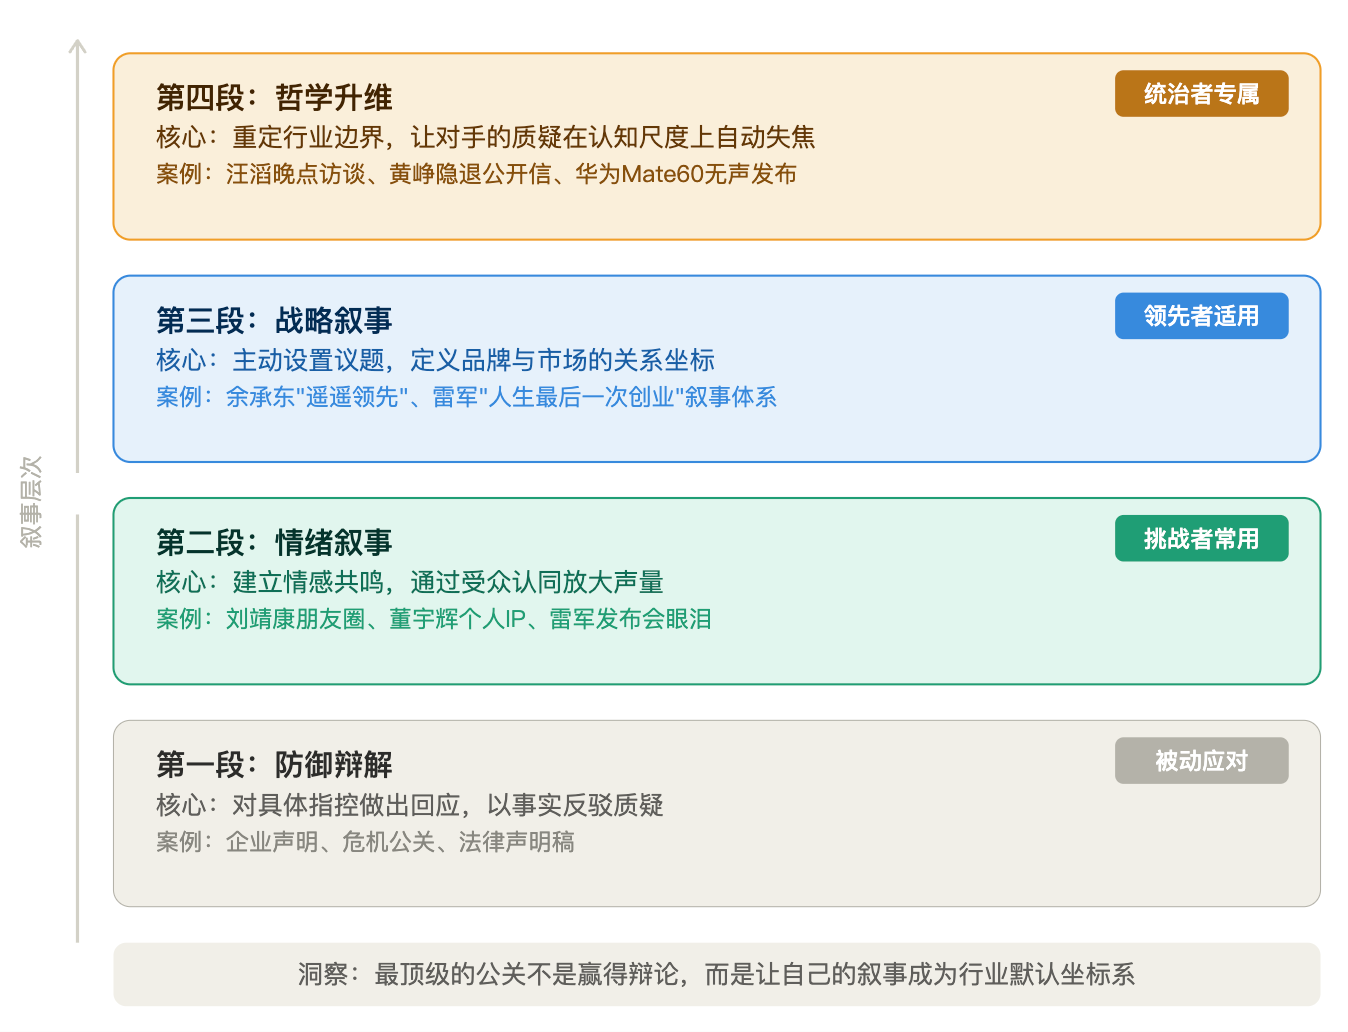The width and height of the screenshot is (1348, 1032).
Task: Click the 挑战者常用 badge in the green card
Action: [x=1201, y=537]
